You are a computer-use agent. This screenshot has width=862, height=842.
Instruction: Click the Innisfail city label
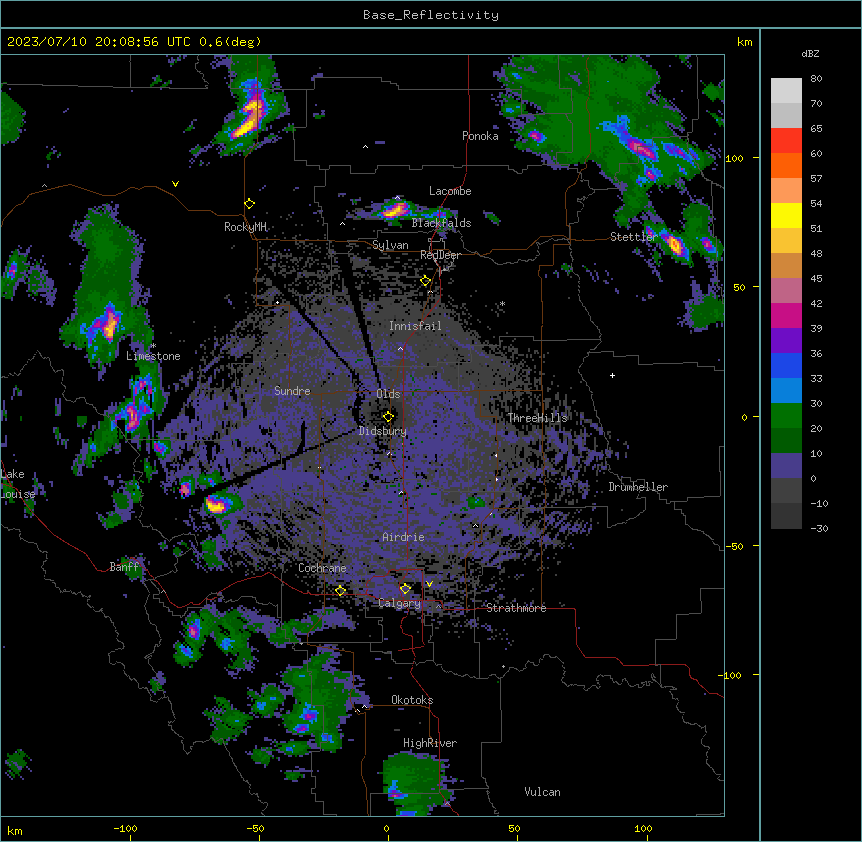(x=415, y=326)
